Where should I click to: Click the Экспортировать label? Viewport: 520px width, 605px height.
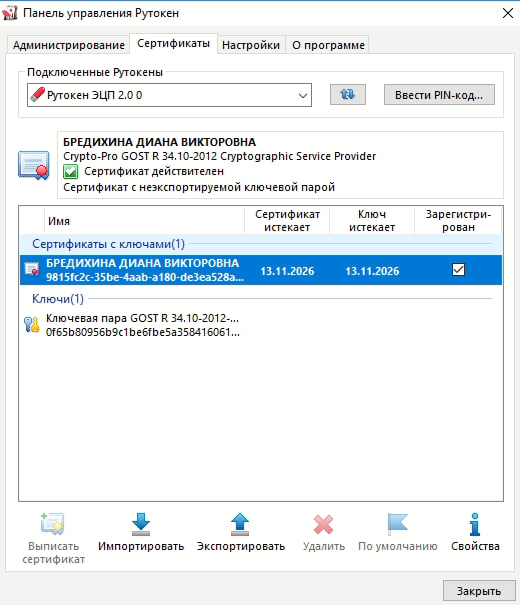click(x=241, y=546)
